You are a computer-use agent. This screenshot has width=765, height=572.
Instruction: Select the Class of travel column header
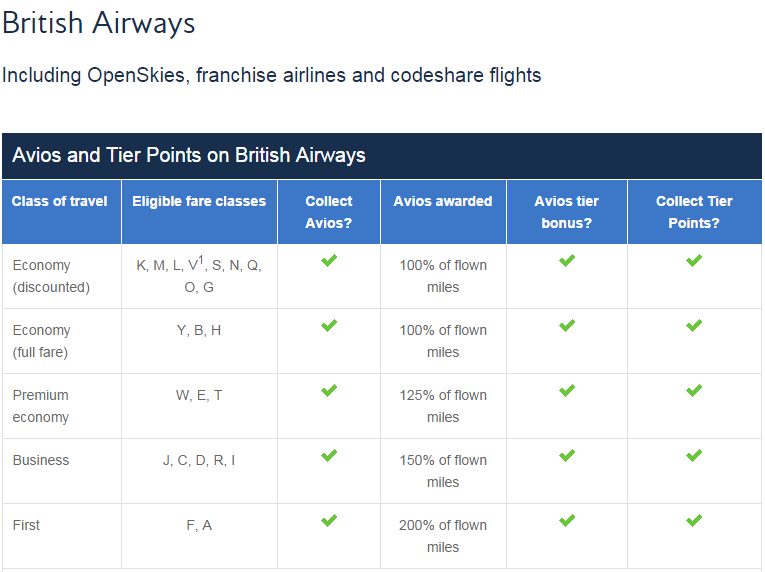point(61,212)
